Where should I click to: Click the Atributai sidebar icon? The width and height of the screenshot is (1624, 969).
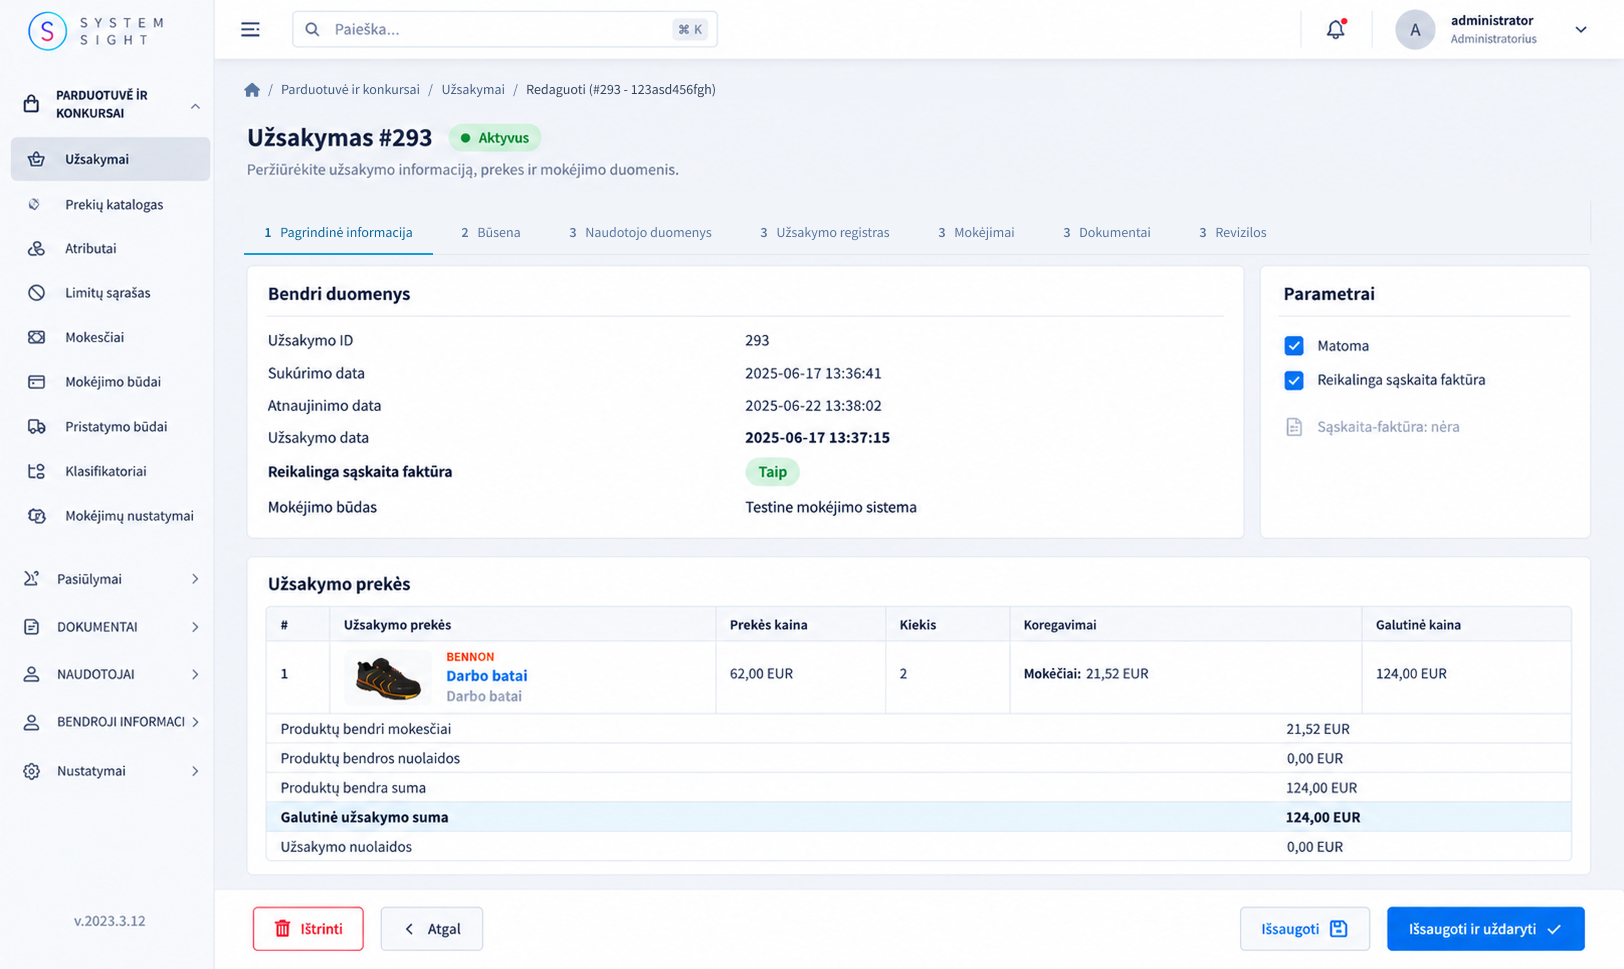(36, 248)
